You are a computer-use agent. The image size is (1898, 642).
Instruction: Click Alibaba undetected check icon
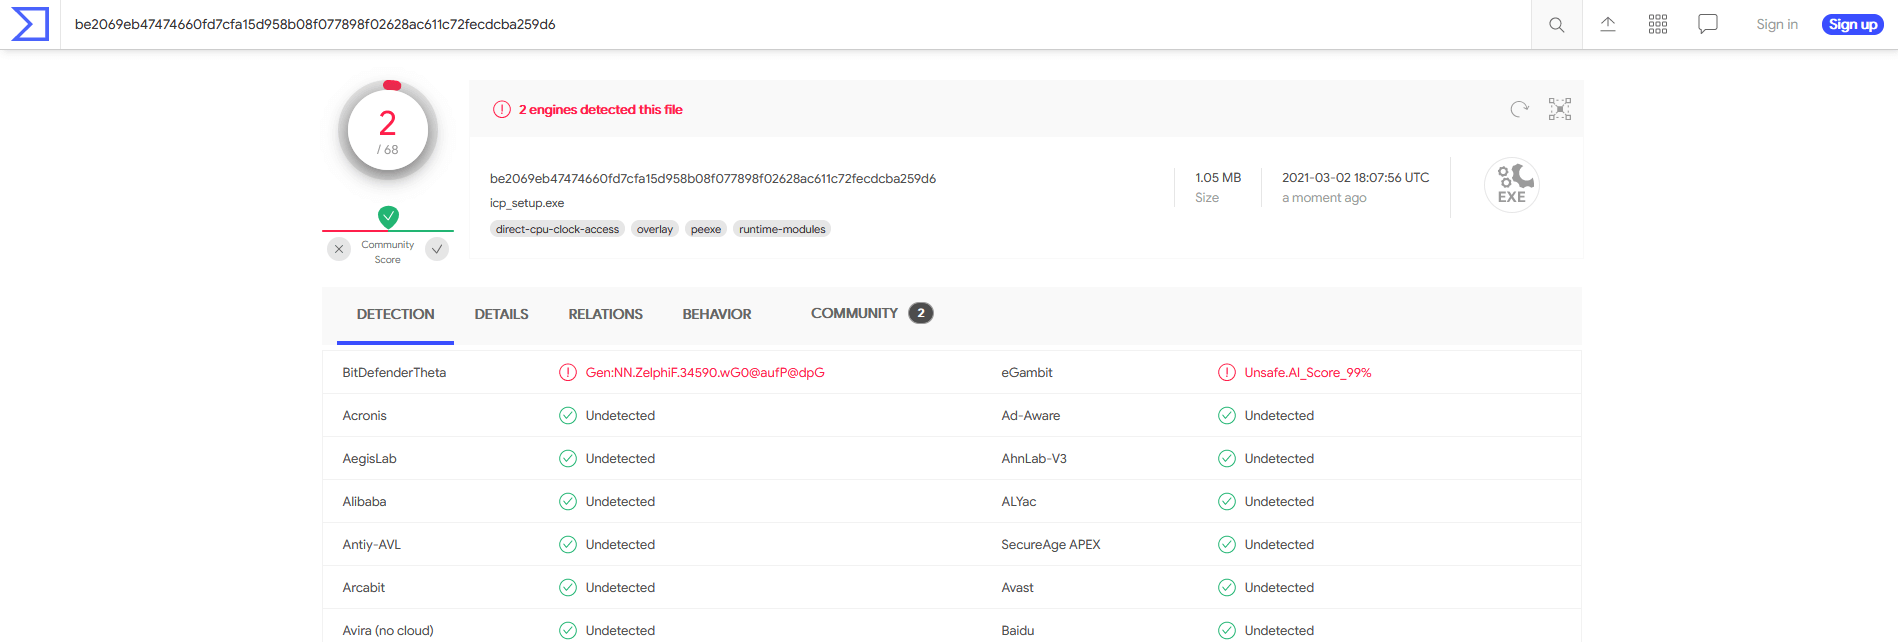tap(568, 501)
